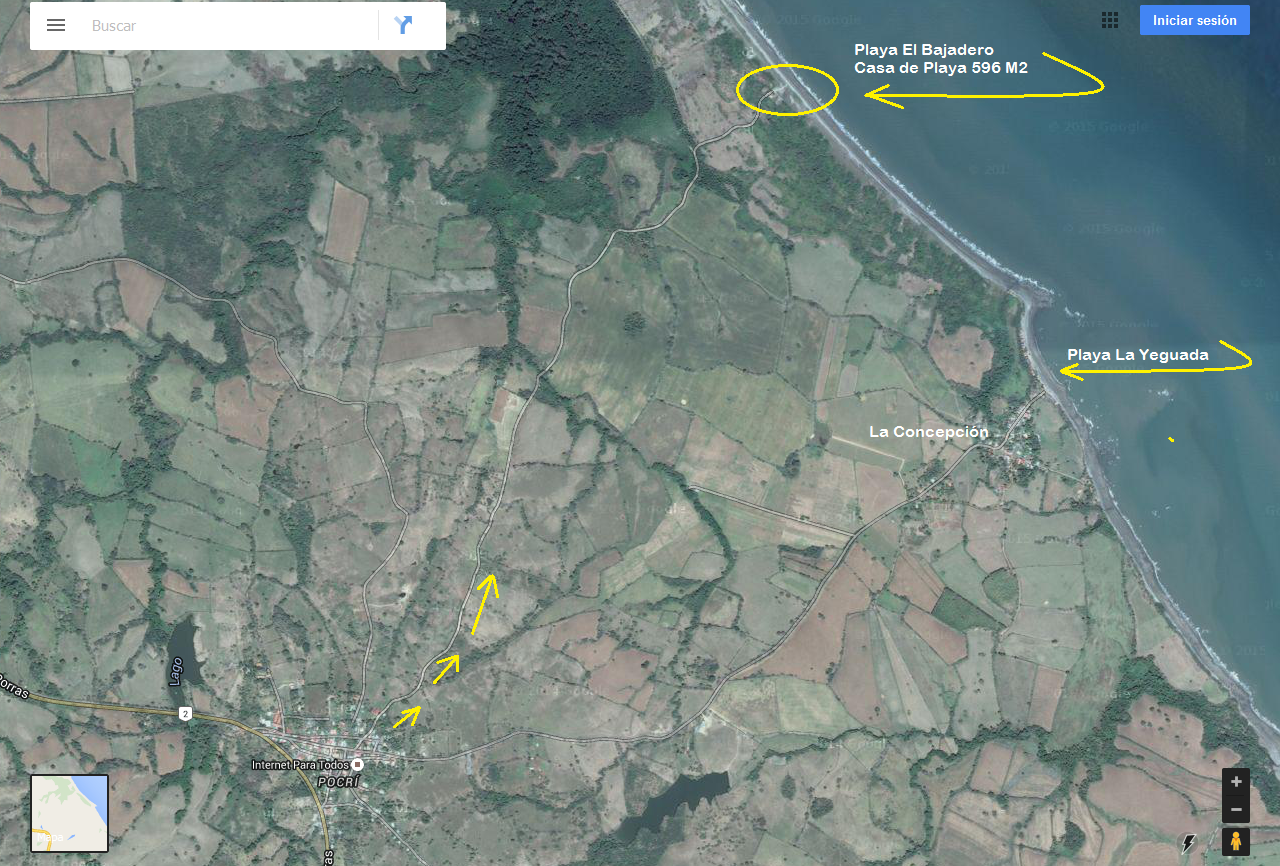Click the route 2 highway shield
The image size is (1280, 866).
click(x=185, y=713)
